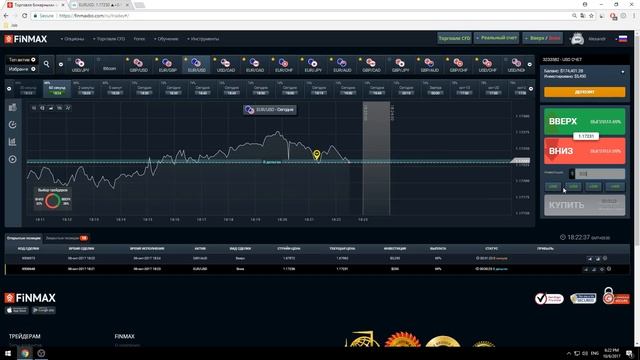Click the FINMAX logo in header

coord(26,39)
